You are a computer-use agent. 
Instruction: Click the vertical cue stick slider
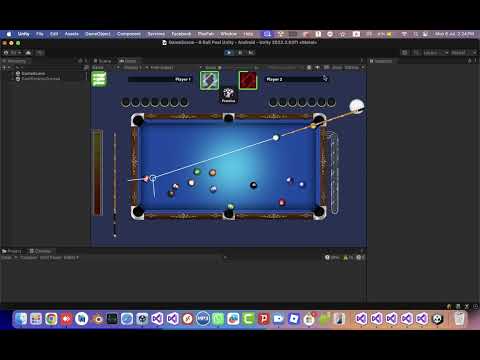point(115,185)
